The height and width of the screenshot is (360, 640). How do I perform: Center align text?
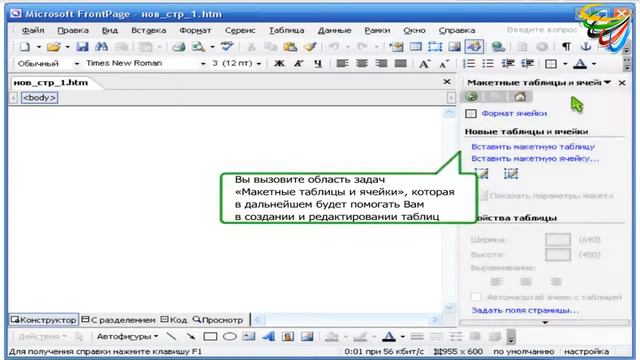pos(362,64)
